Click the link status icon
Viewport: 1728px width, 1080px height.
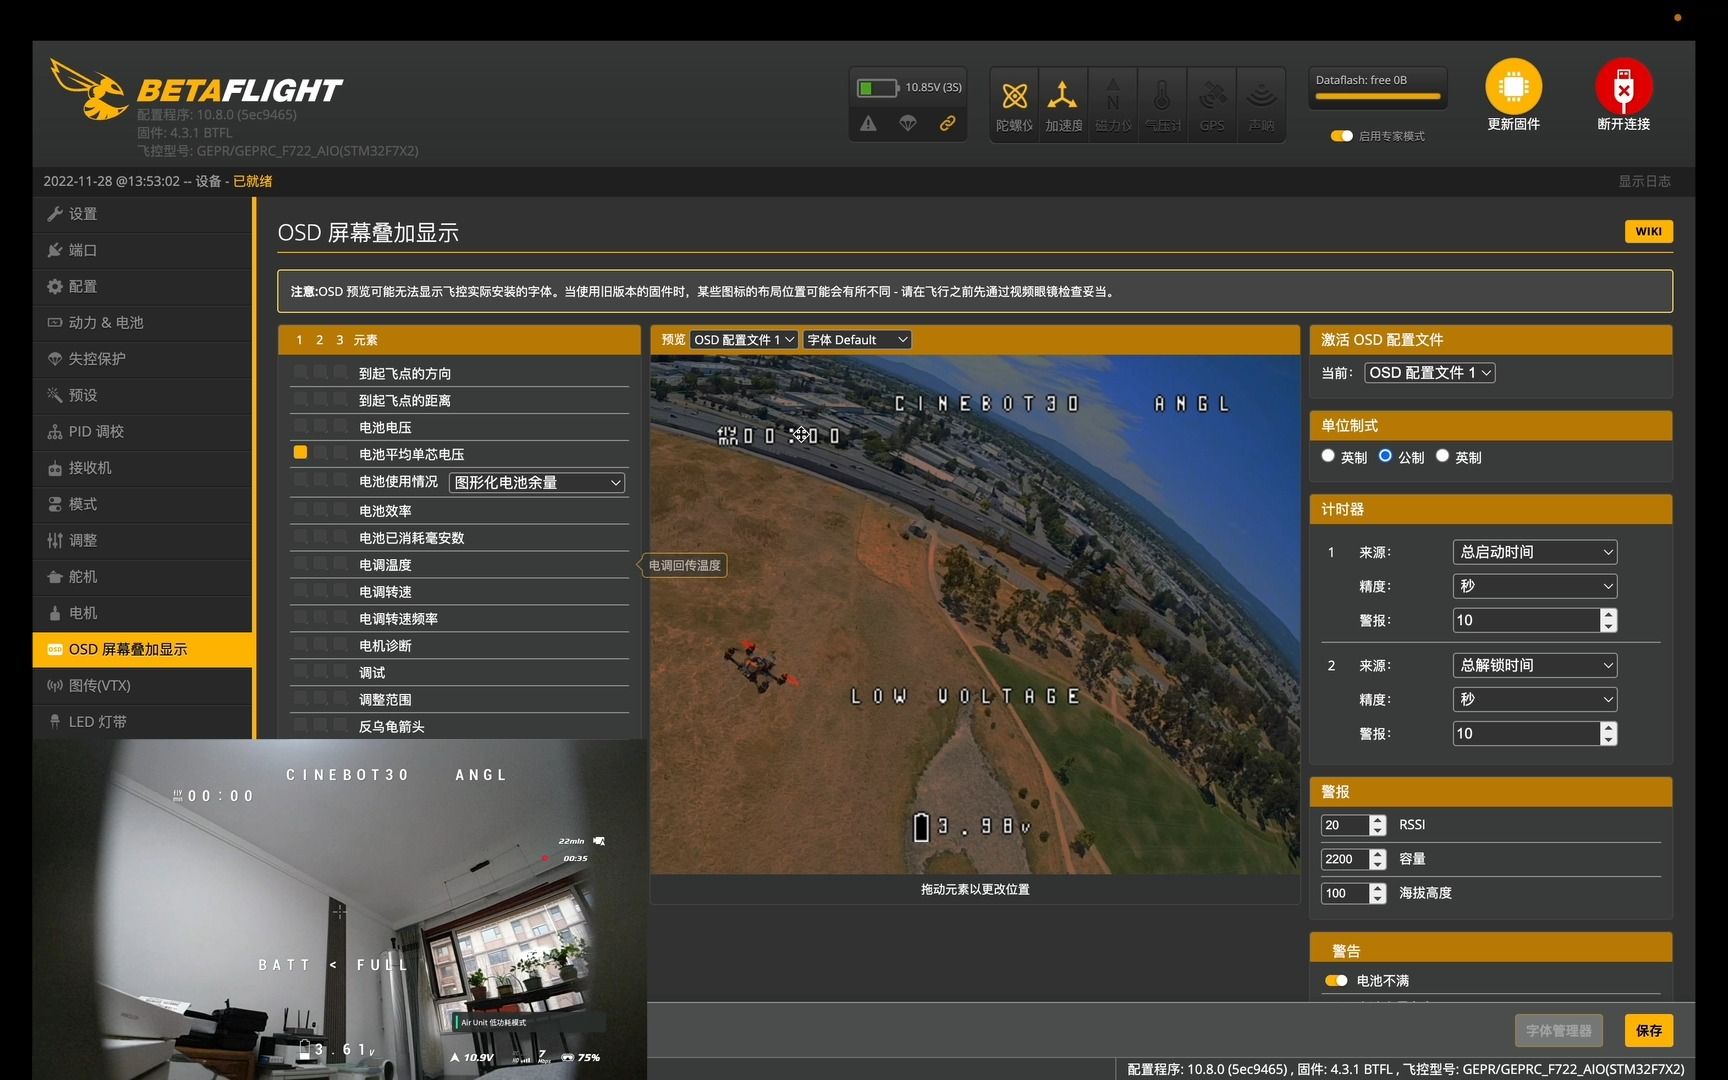947,123
